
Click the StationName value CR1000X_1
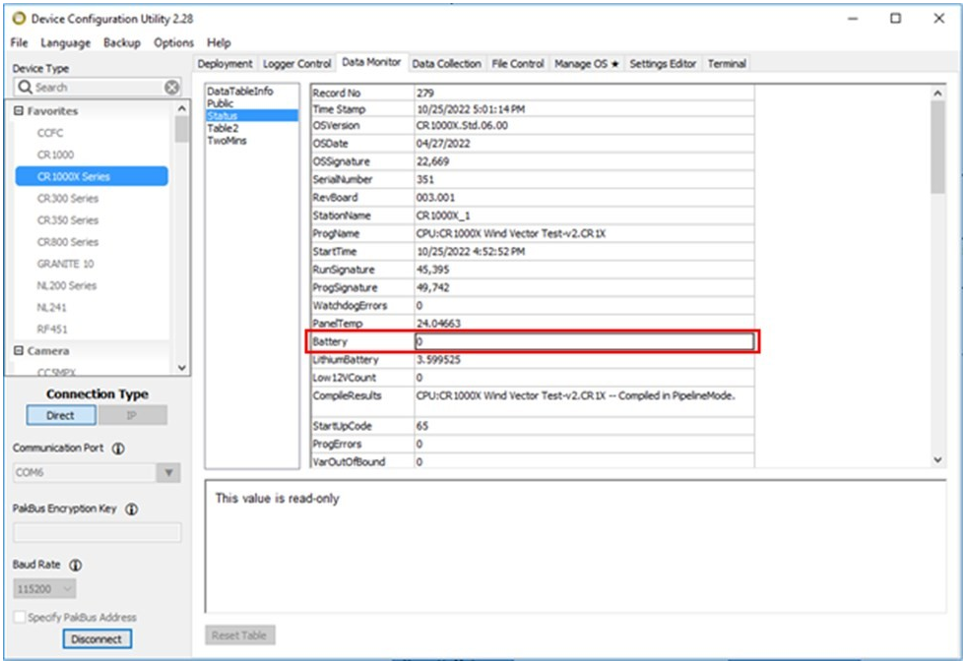click(443, 216)
